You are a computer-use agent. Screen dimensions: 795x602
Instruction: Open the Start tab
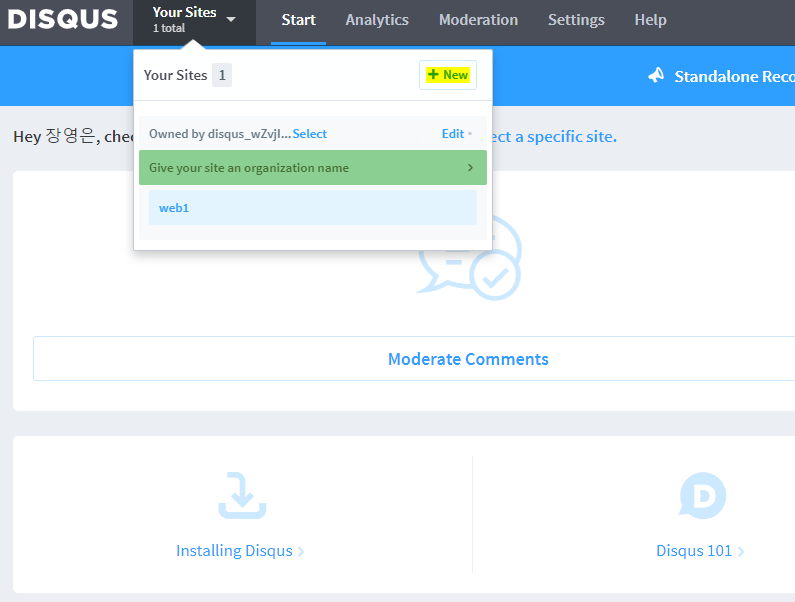298,20
